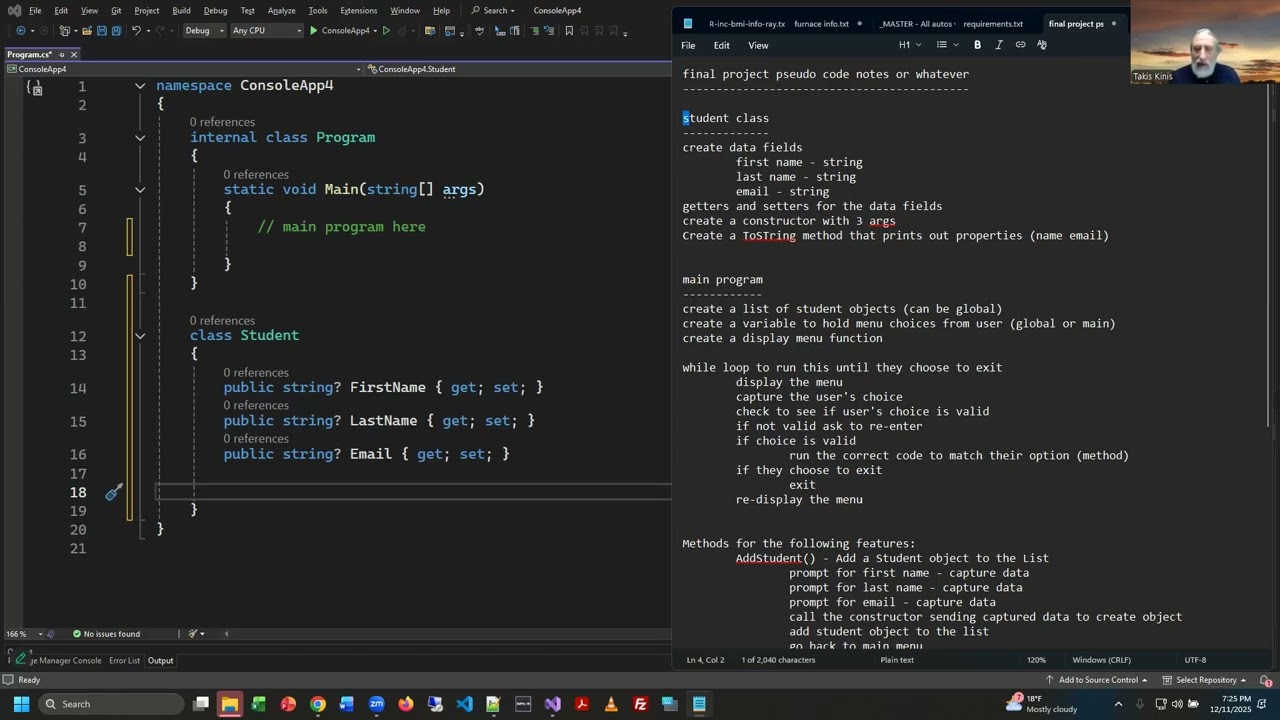
Task: Open list style dropdown in Notepad
Action: point(947,45)
